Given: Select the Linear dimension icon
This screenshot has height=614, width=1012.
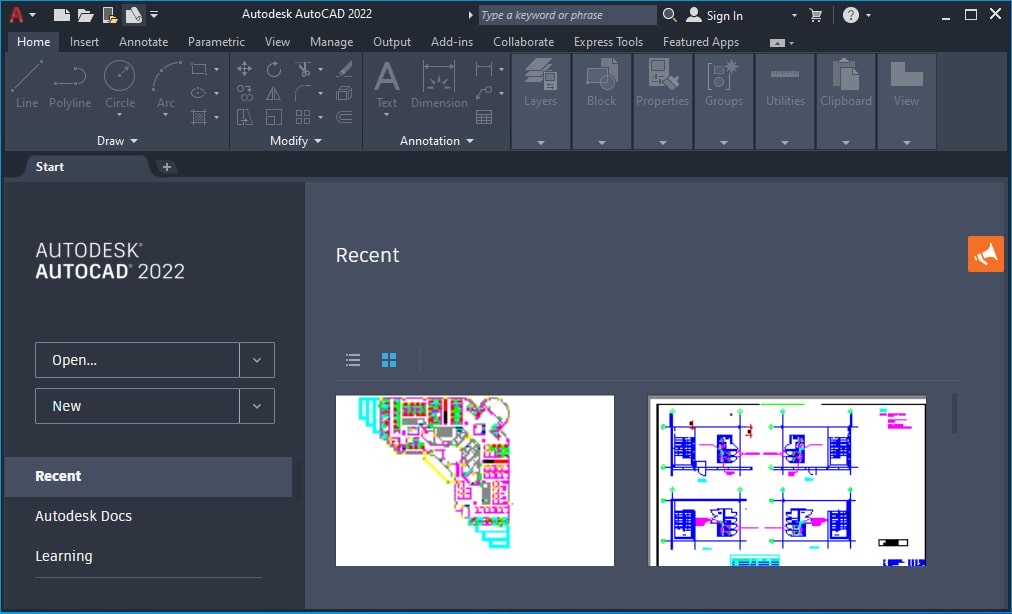Looking at the screenshot, I should pyautogui.click(x=483, y=68).
